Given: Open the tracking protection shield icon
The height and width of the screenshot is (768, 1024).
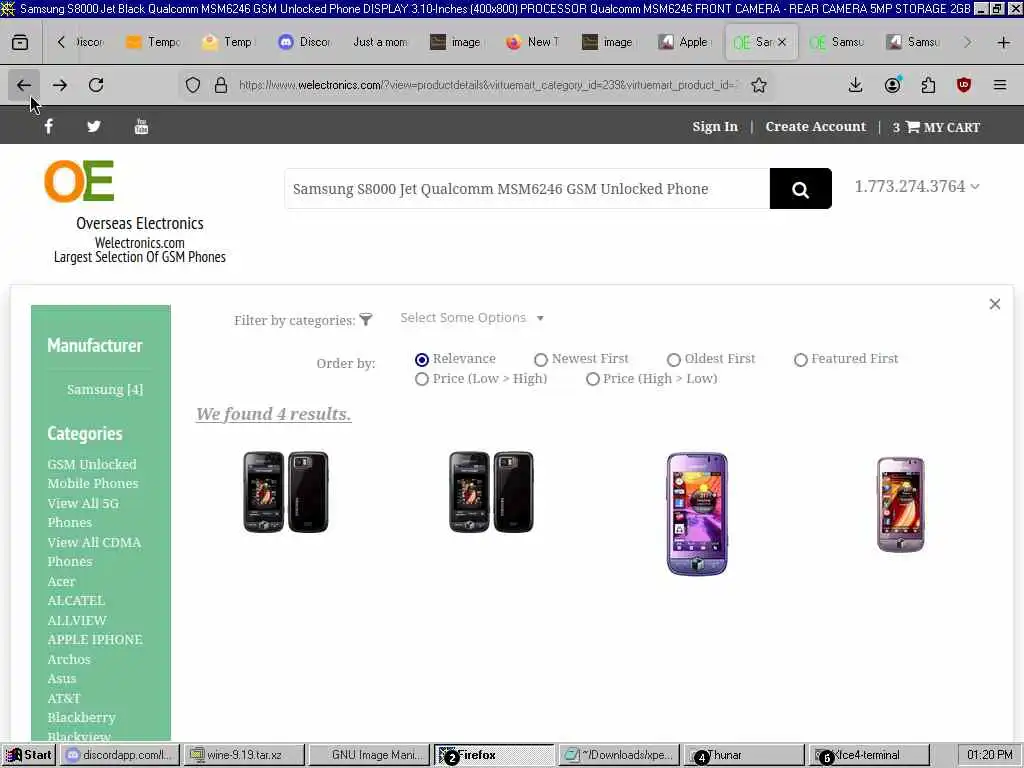Looking at the screenshot, I should [193, 85].
